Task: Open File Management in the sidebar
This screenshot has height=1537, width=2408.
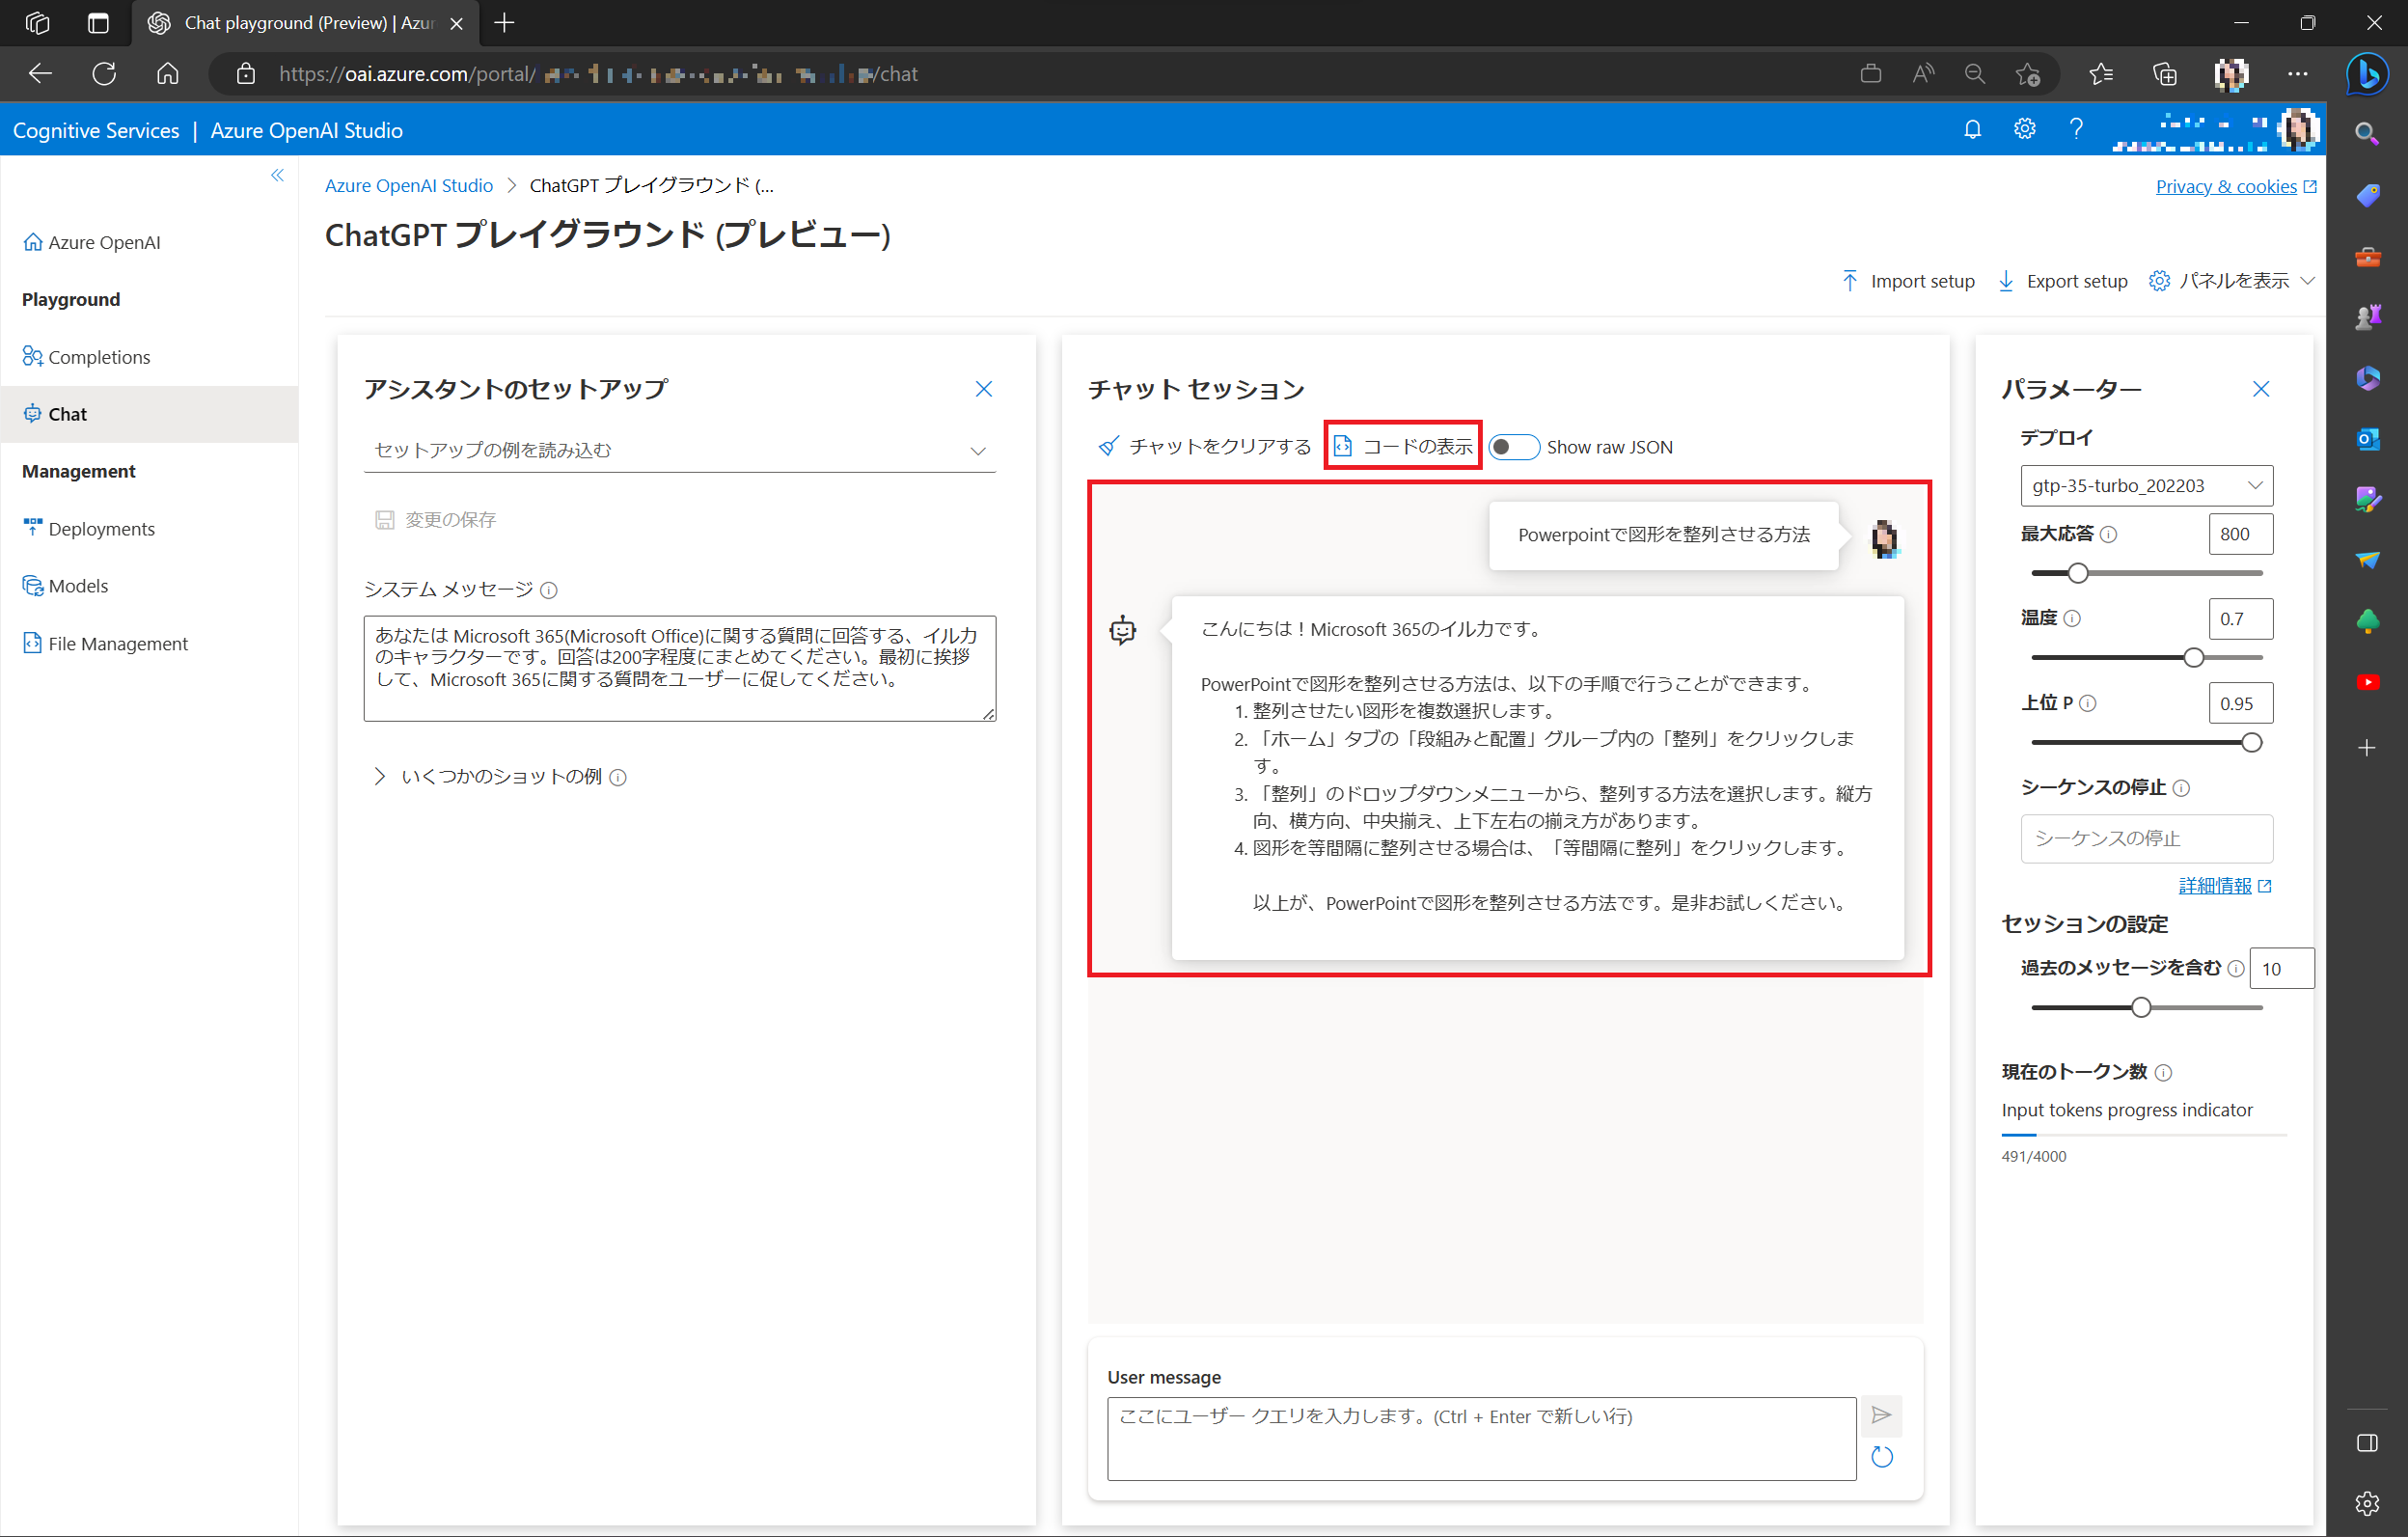Action: pyautogui.click(x=118, y=643)
